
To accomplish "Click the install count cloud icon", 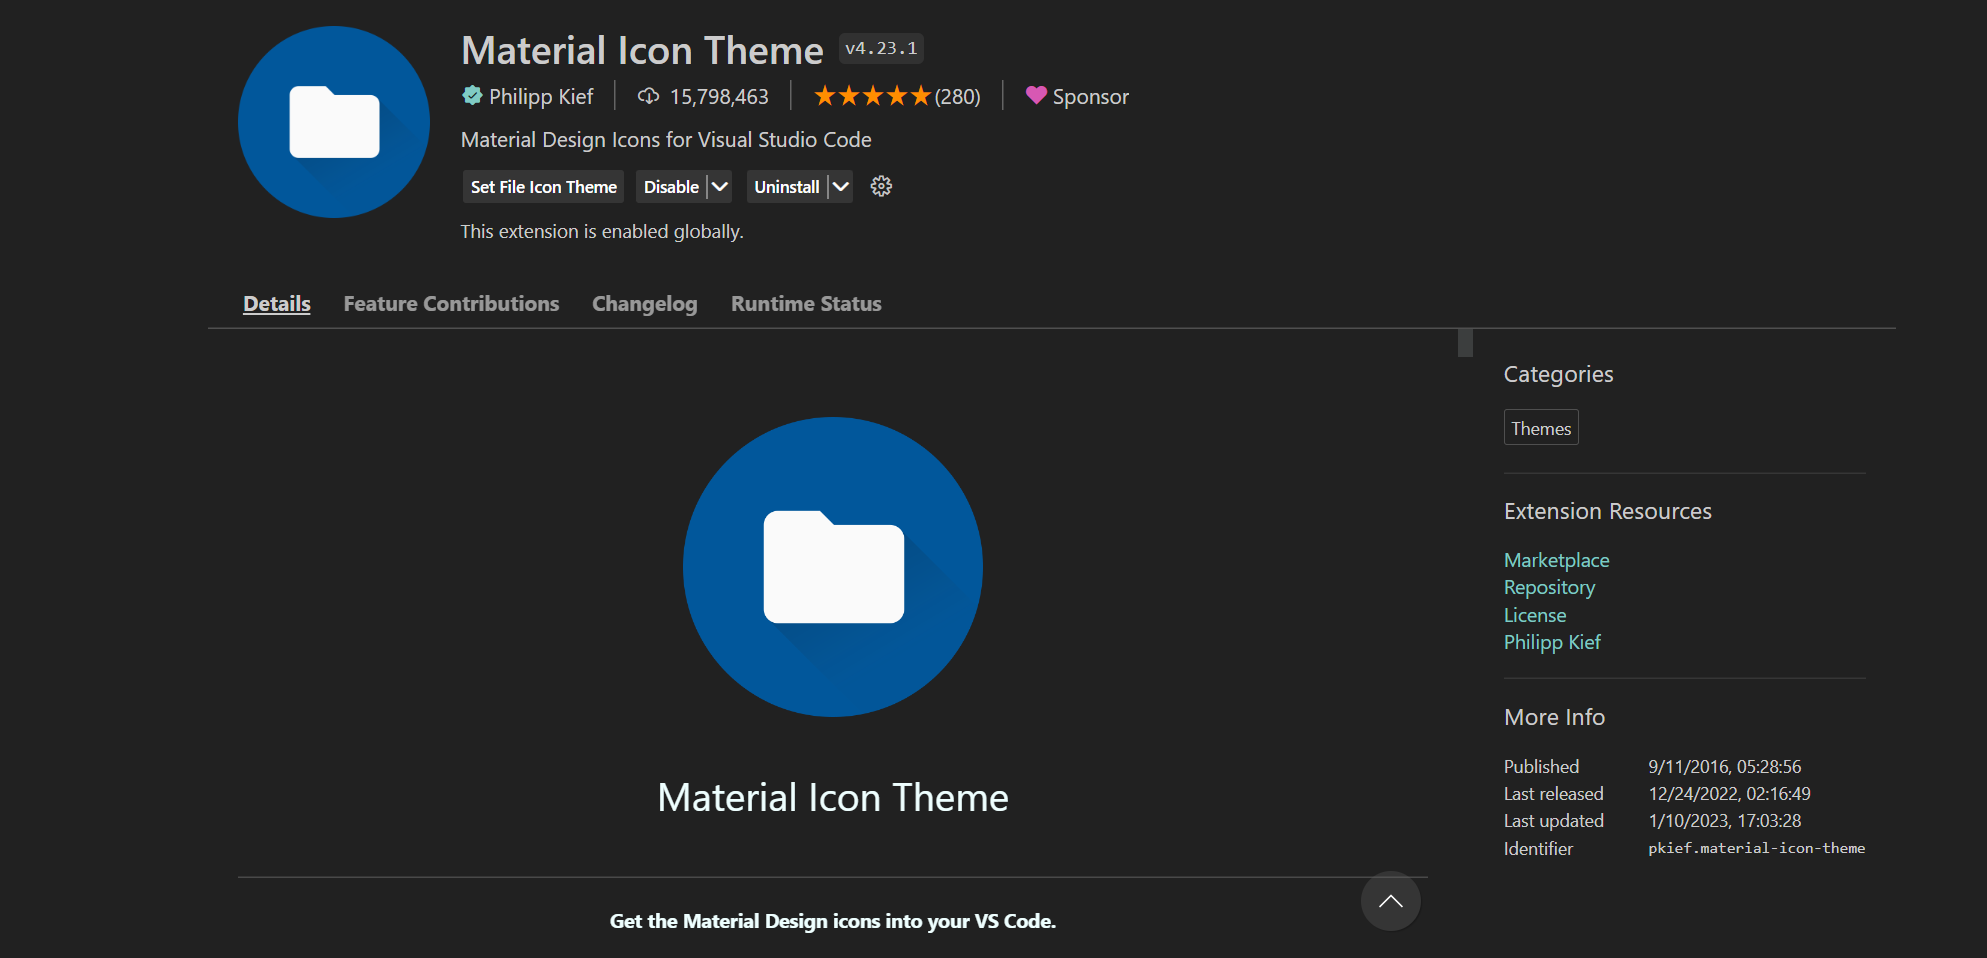I will pos(648,96).
